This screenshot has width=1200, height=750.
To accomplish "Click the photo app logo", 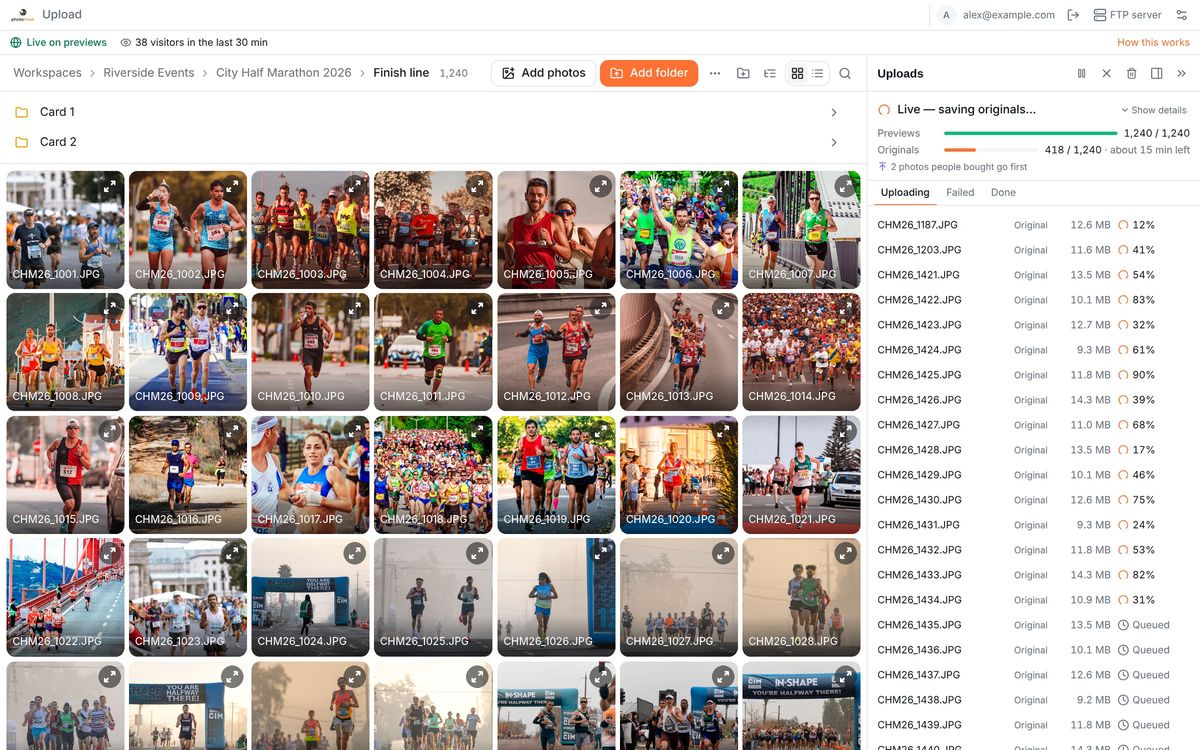I will point(23,15).
